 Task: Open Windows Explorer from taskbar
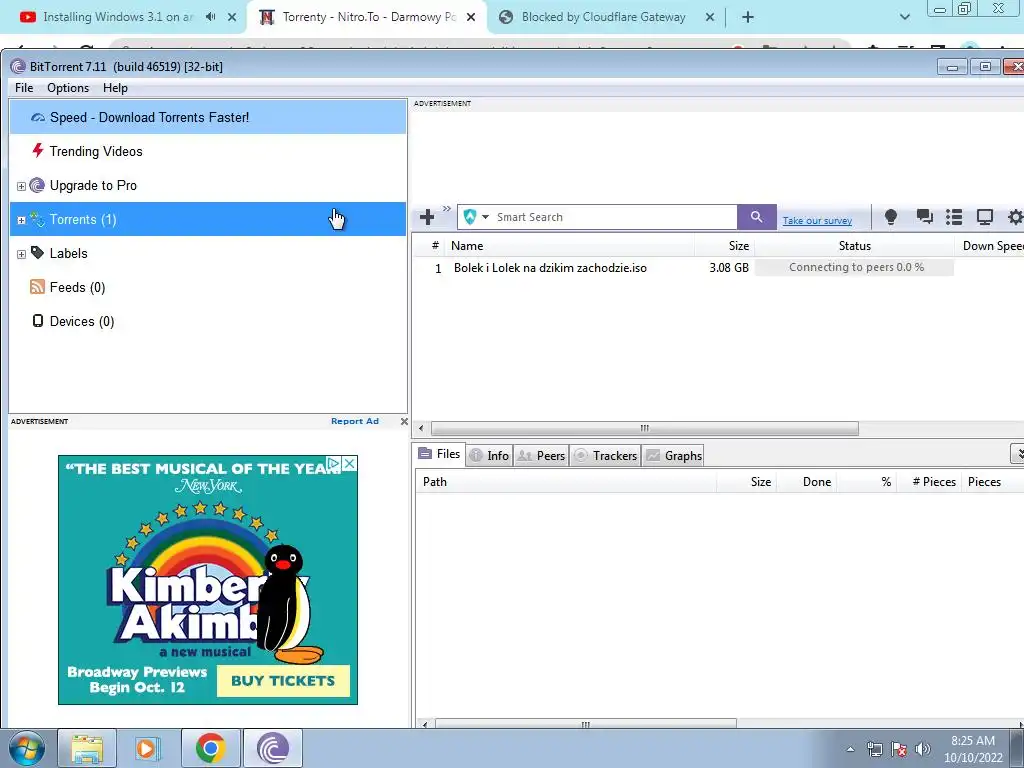pyautogui.click(x=88, y=748)
